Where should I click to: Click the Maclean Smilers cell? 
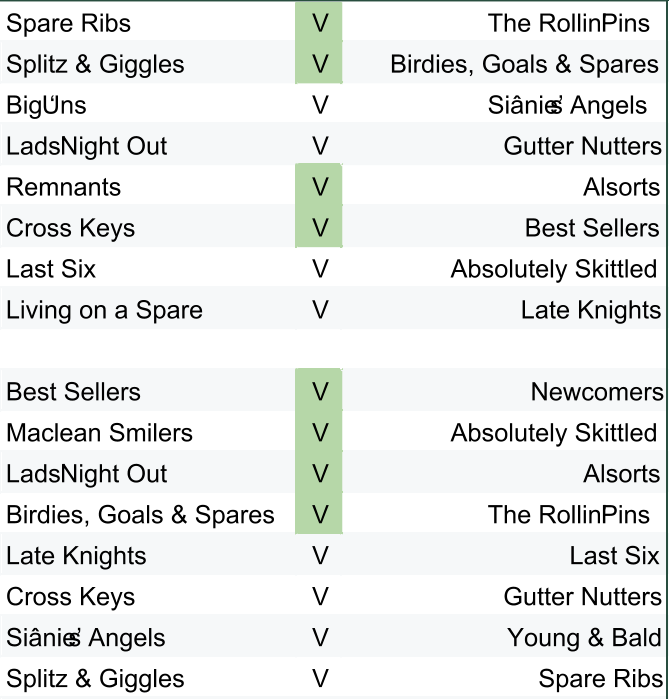click(x=99, y=433)
